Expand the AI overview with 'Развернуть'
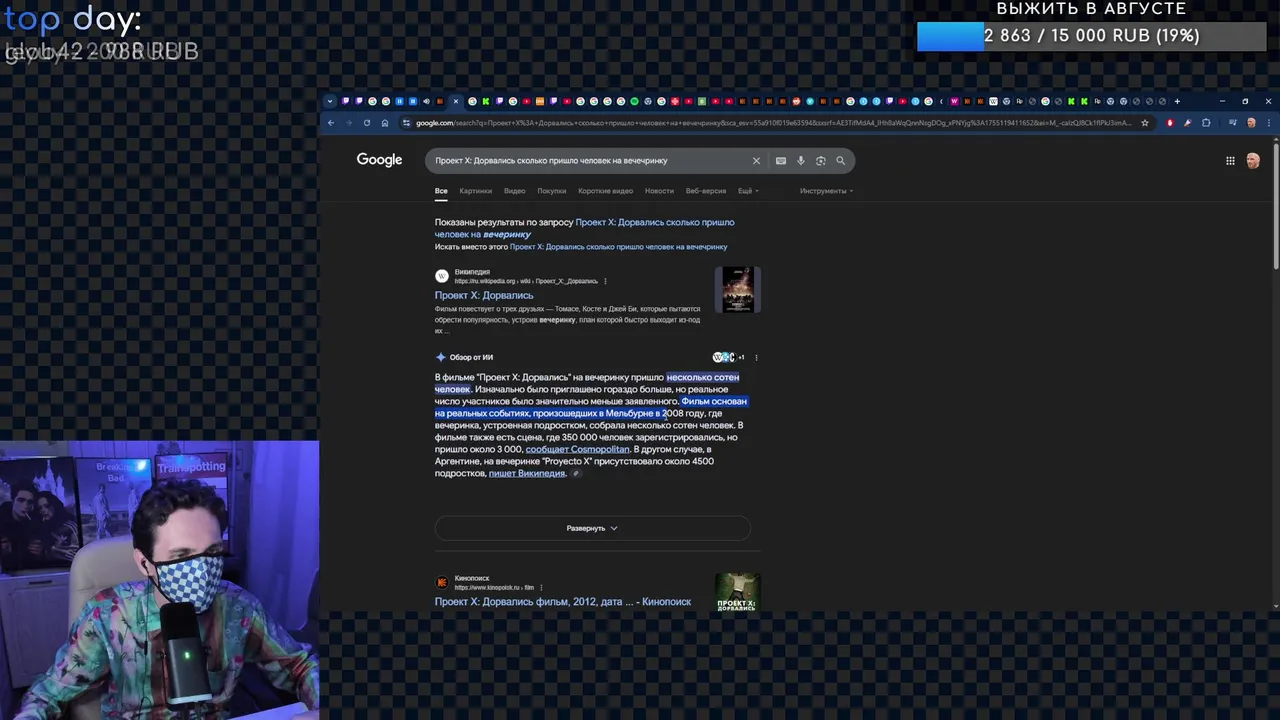This screenshot has width=1280, height=720. 592,528
